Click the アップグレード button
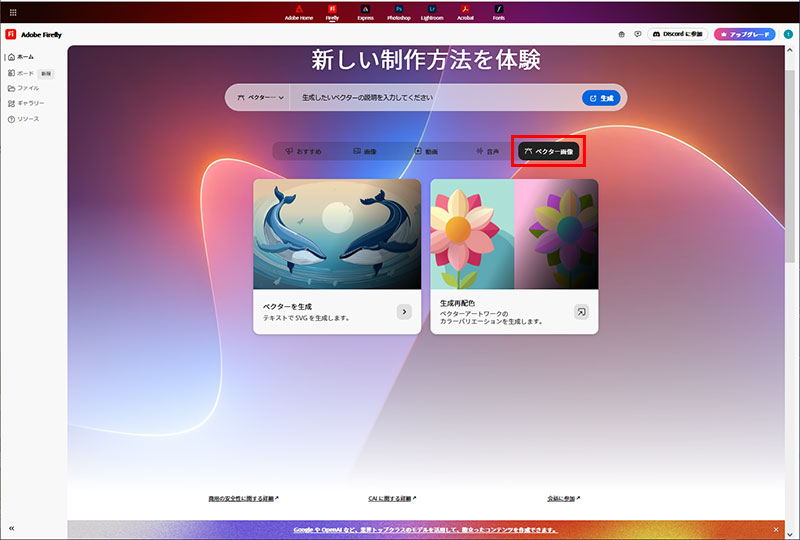This screenshot has height=540, width=800. [x=744, y=34]
